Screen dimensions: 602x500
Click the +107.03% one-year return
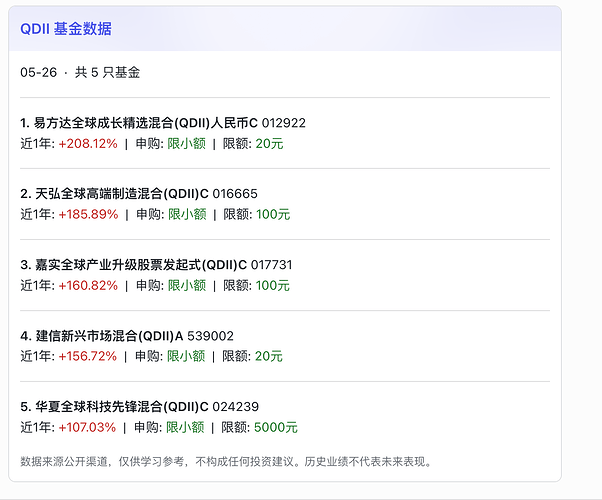87,427
